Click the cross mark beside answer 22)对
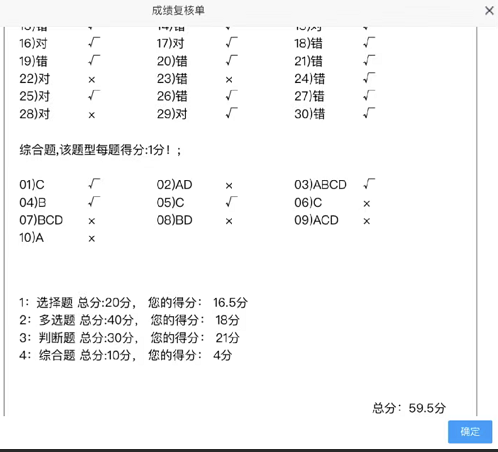This screenshot has width=498, height=452. click(x=92, y=80)
